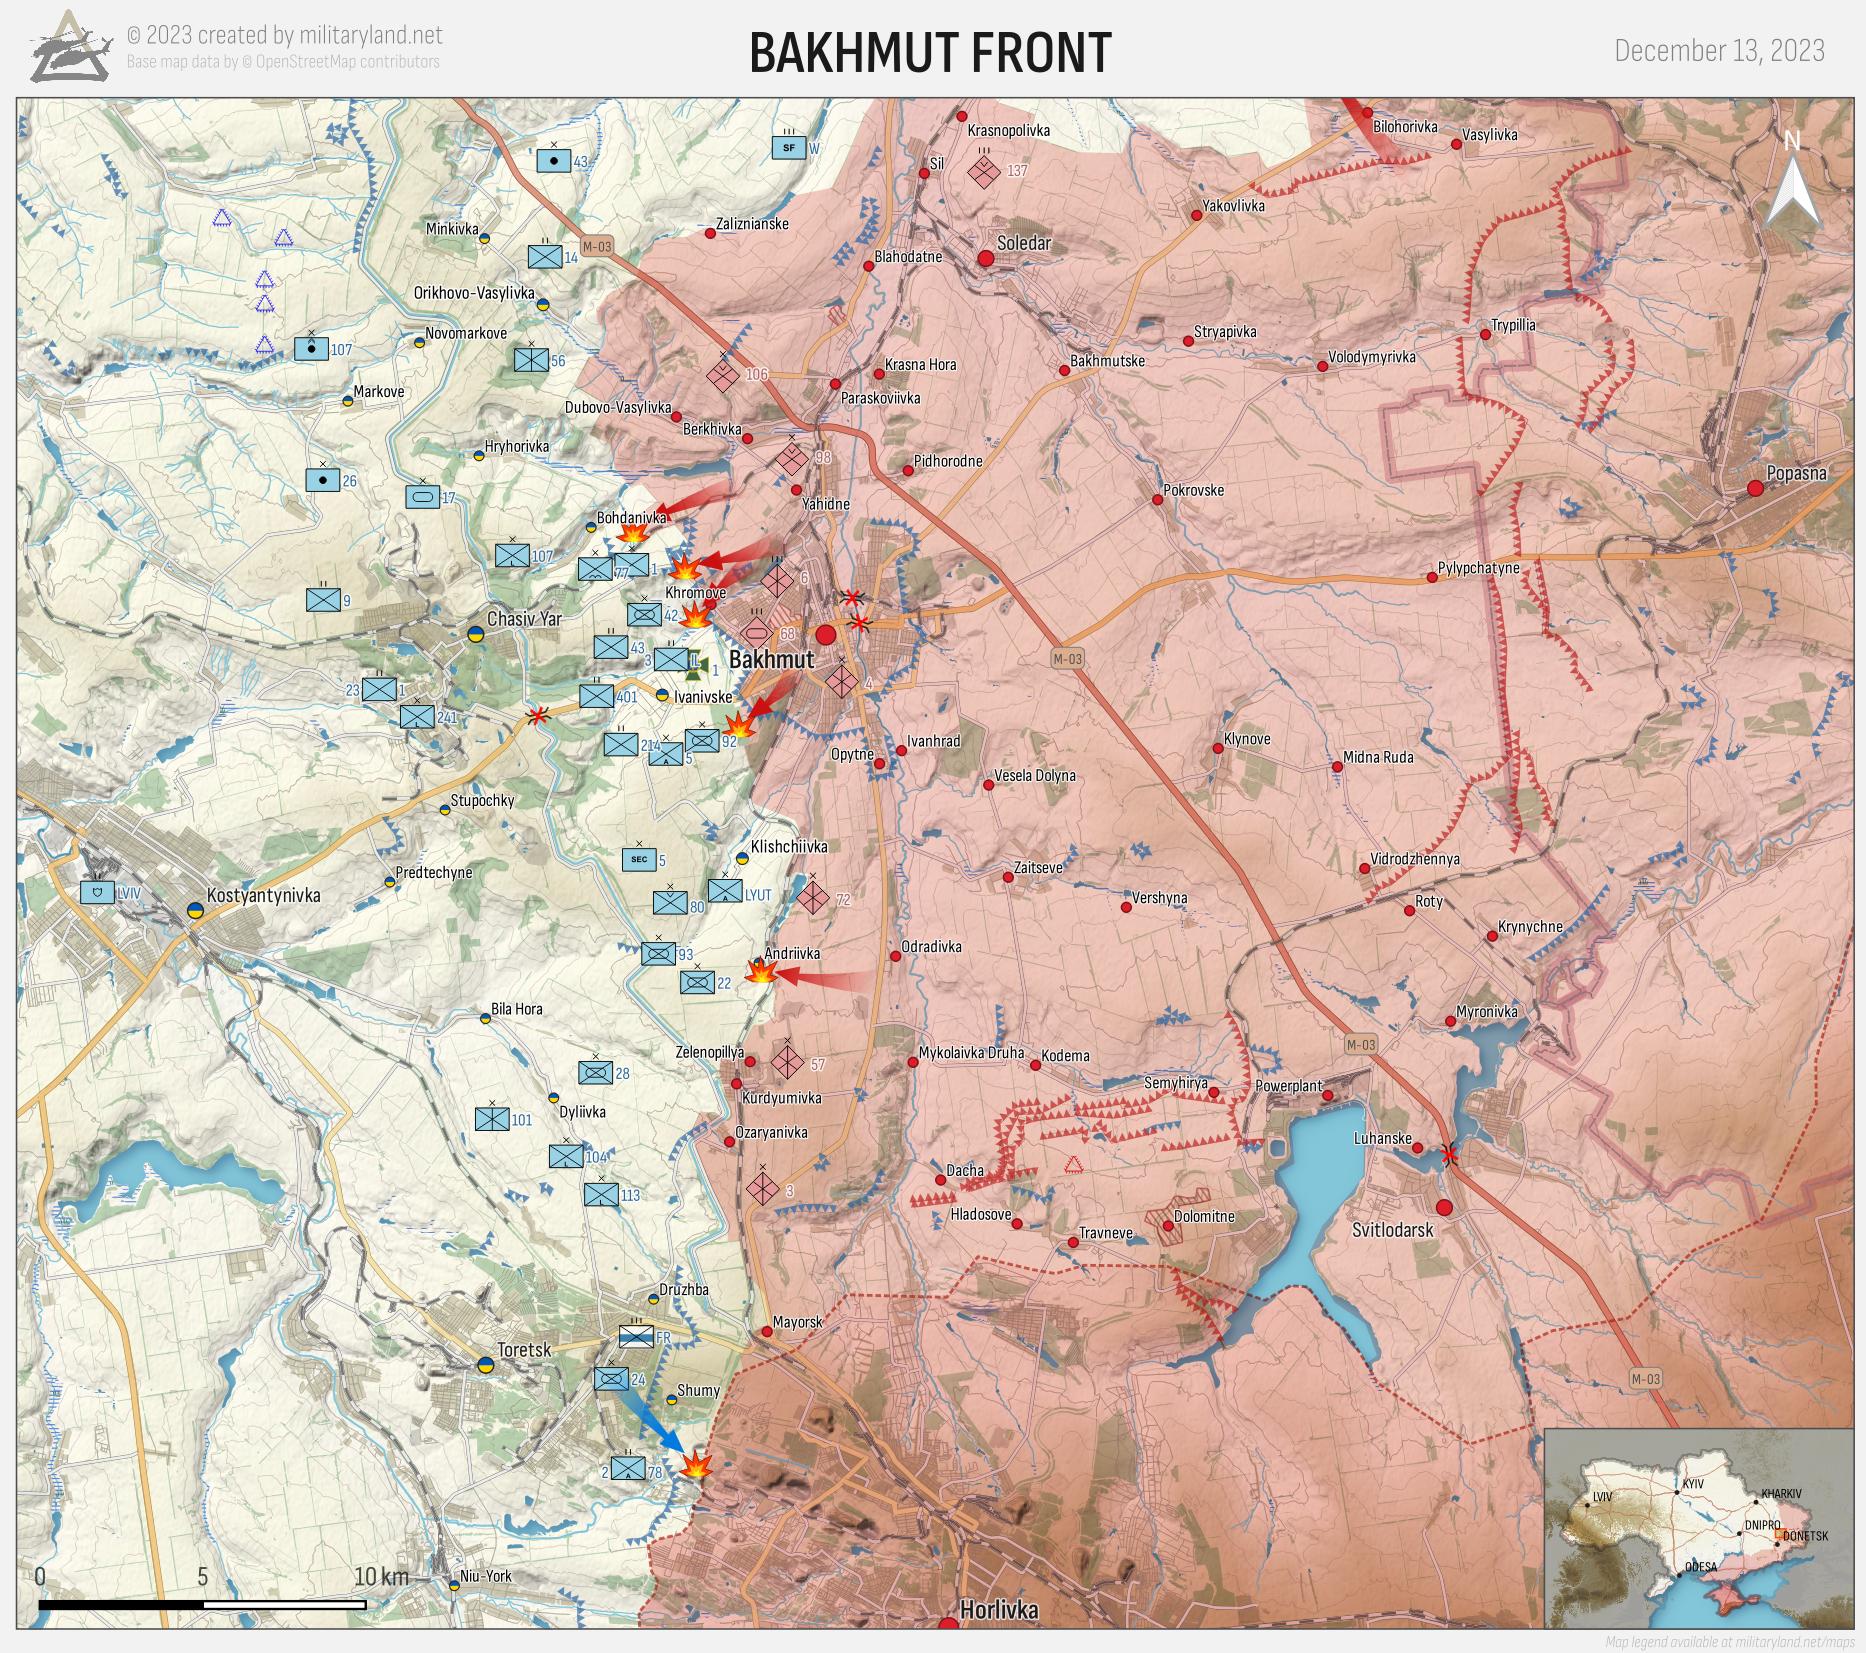The height and width of the screenshot is (1653, 1866).
Task: Click the Popasna city marker
Action: click(x=1754, y=488)
